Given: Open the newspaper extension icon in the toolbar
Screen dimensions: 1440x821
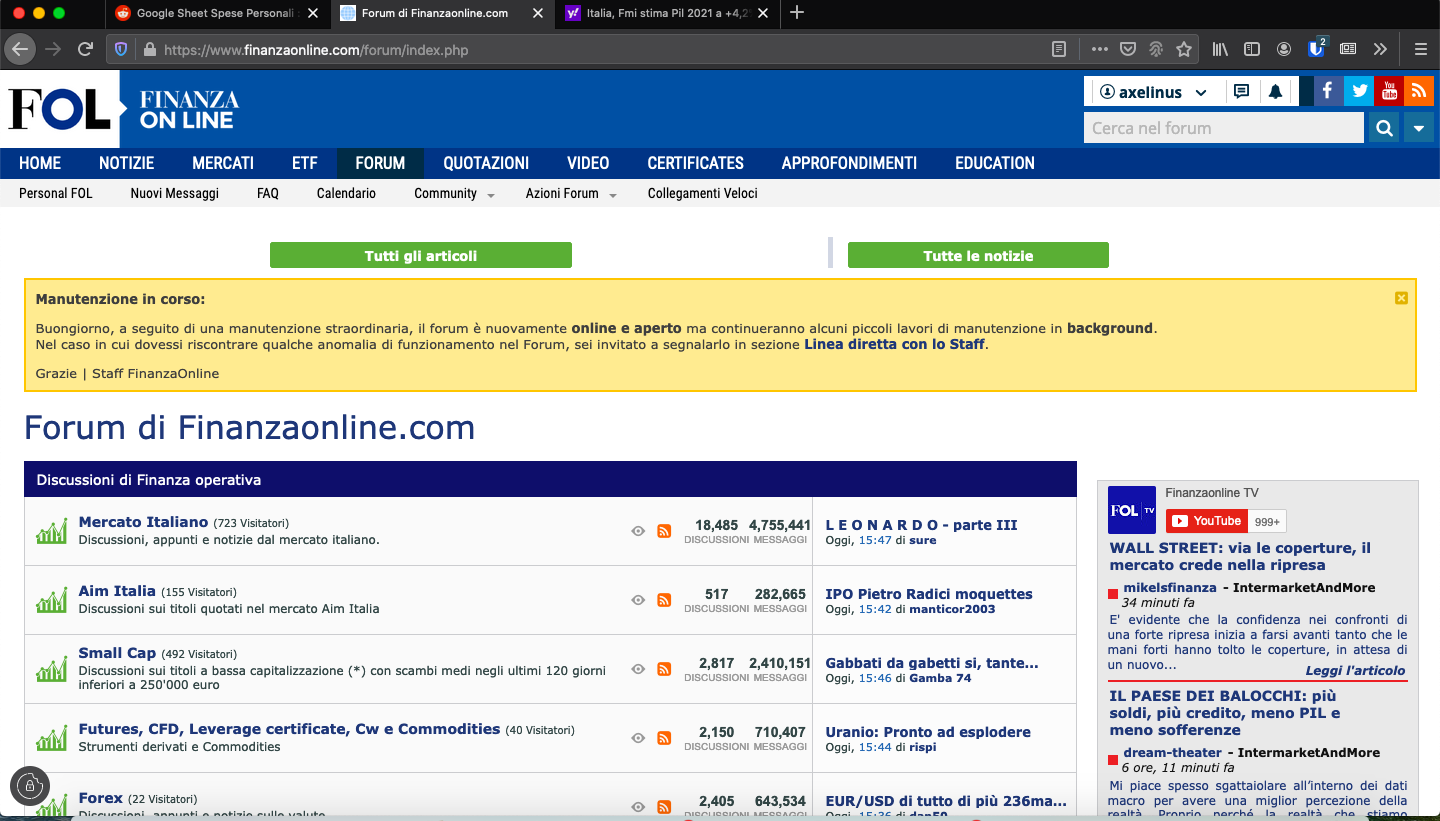Looking at the screenshot, I should point(1348,48).
